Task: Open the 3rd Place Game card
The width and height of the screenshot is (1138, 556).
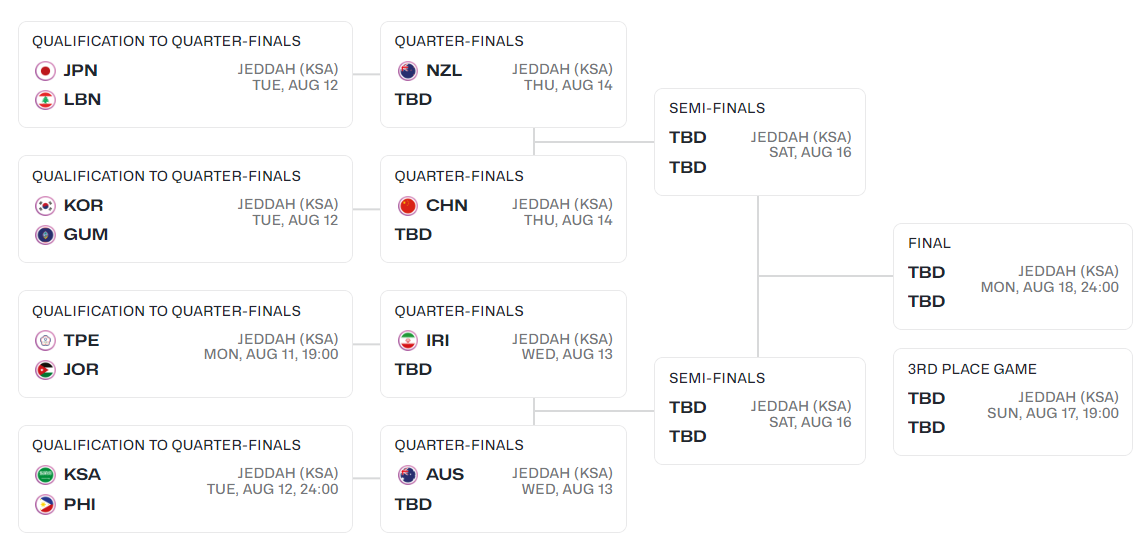Action: pyautogui.click(x=1012, y=402)
